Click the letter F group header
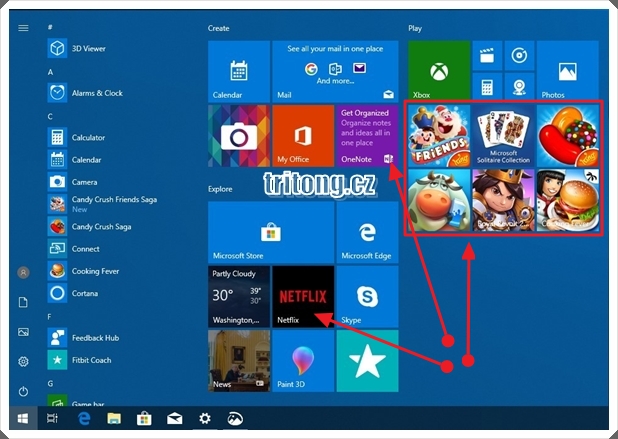Image resolution: width=618 pixels, height=439 pixels. pyautogui.click(x=50, y=317)
